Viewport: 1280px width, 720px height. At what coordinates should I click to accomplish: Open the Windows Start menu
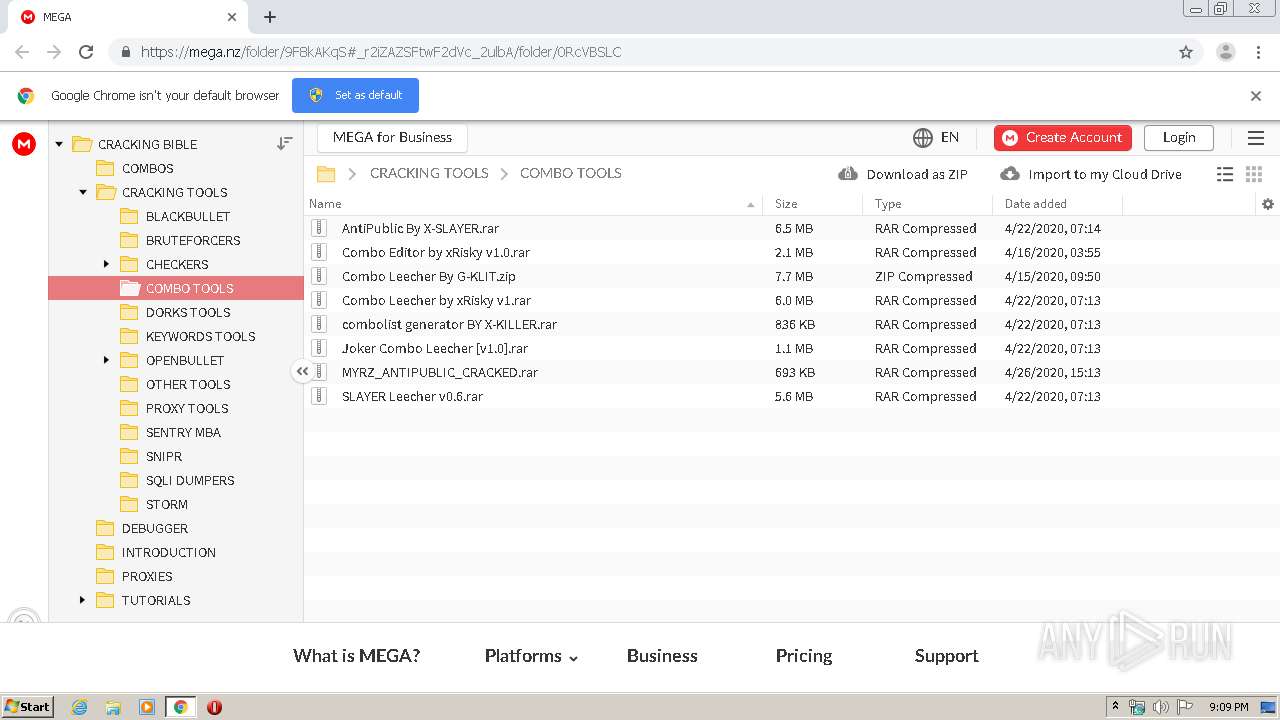point(28,706)
